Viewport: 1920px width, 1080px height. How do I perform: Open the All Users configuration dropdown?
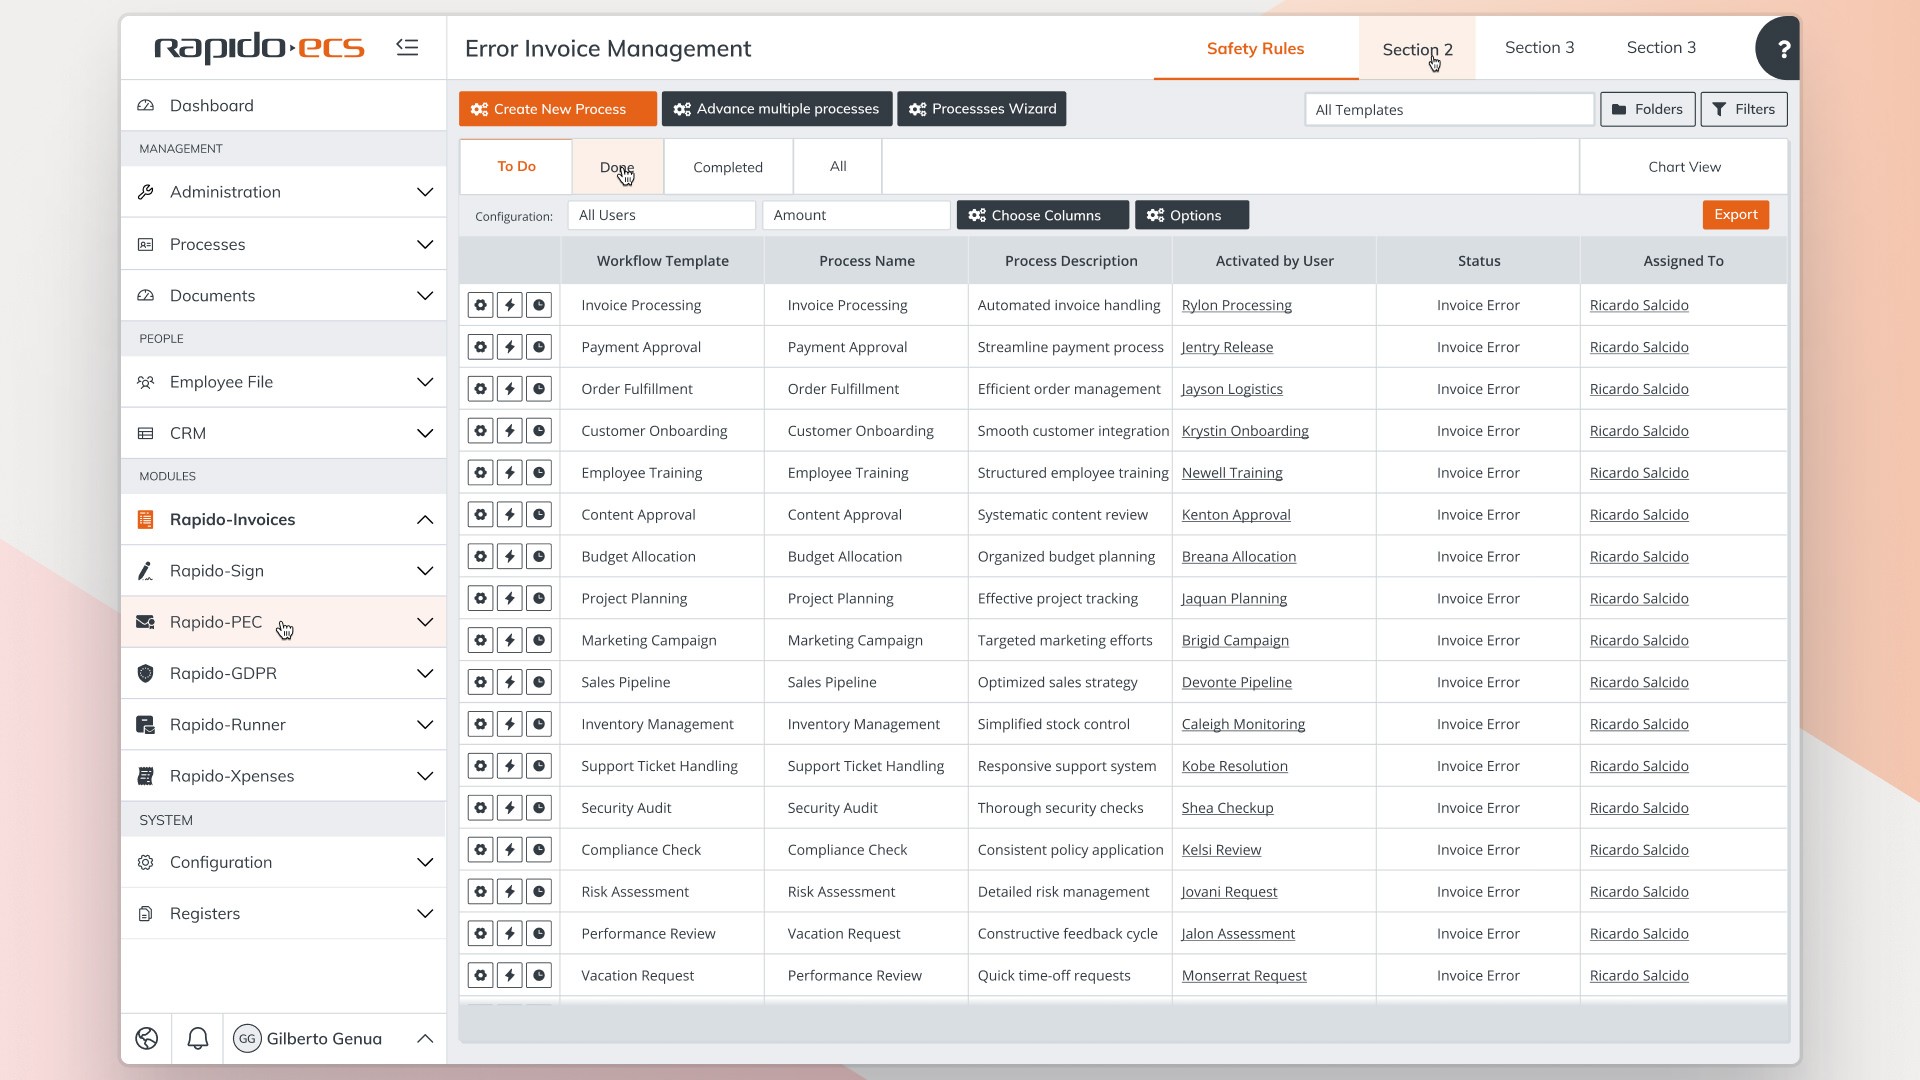661,215
